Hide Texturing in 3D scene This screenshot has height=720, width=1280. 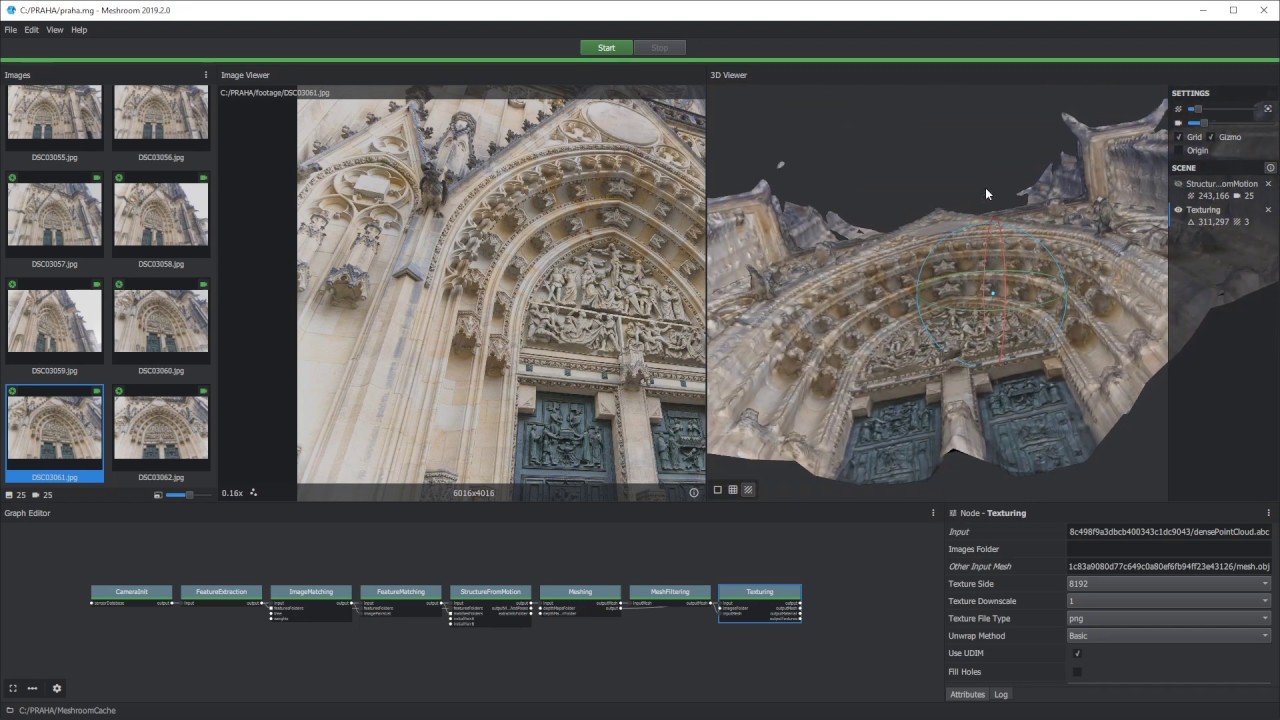click(x=1178, y=210)
